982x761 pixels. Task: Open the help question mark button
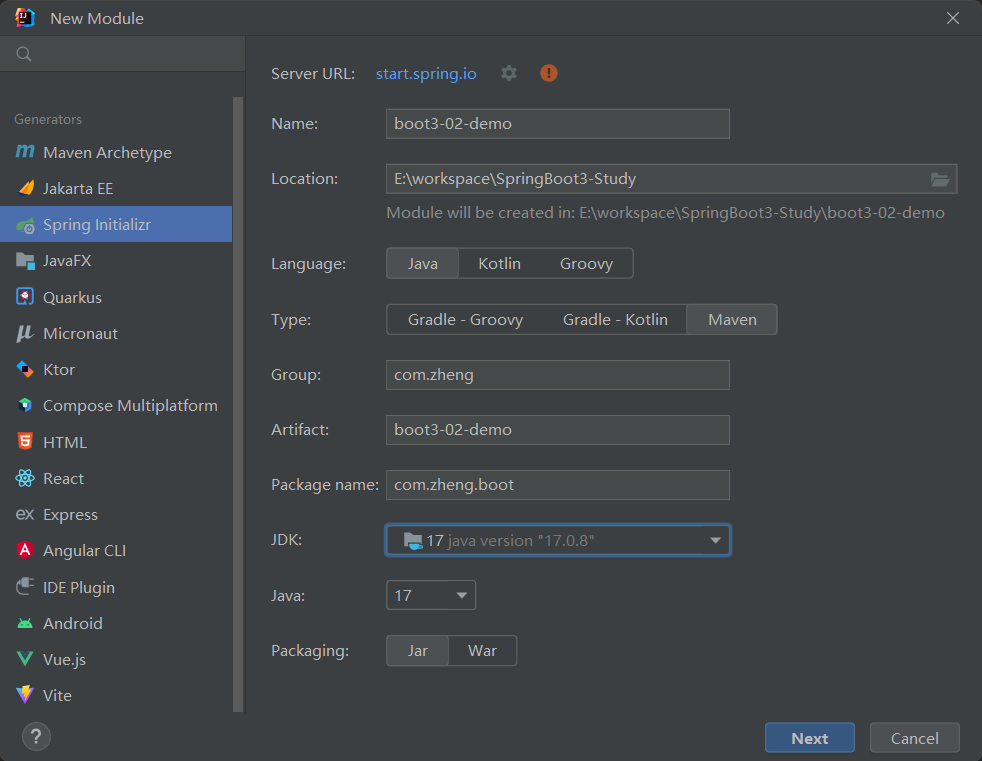click(x=36, y=737)
